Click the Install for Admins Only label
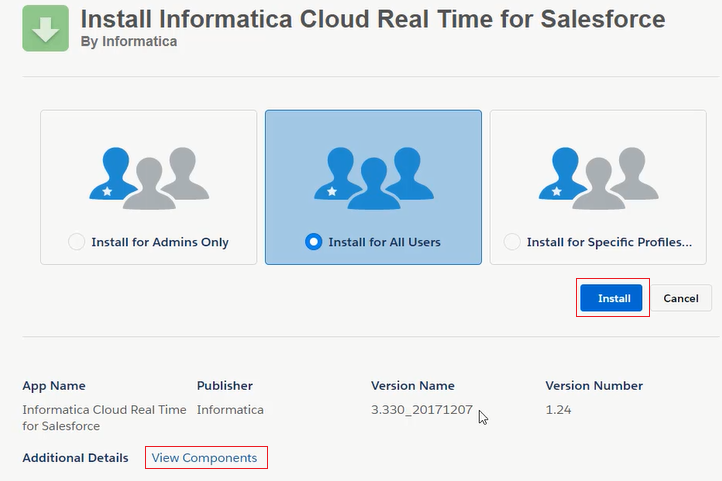The image size is (722, 481). click(160, 242)
